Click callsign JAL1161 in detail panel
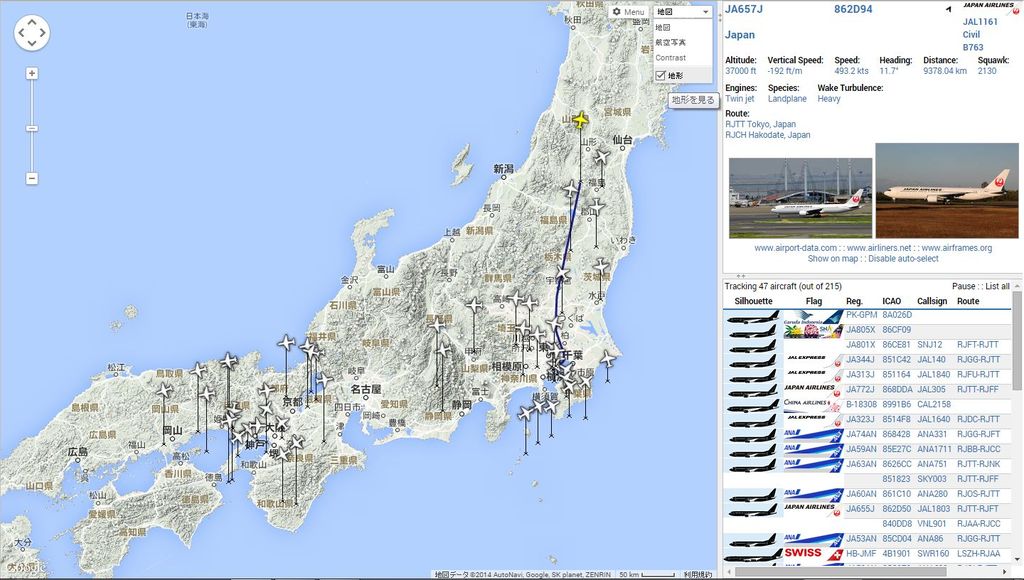This screenshot has width=1024, height=580. (980, 22)
